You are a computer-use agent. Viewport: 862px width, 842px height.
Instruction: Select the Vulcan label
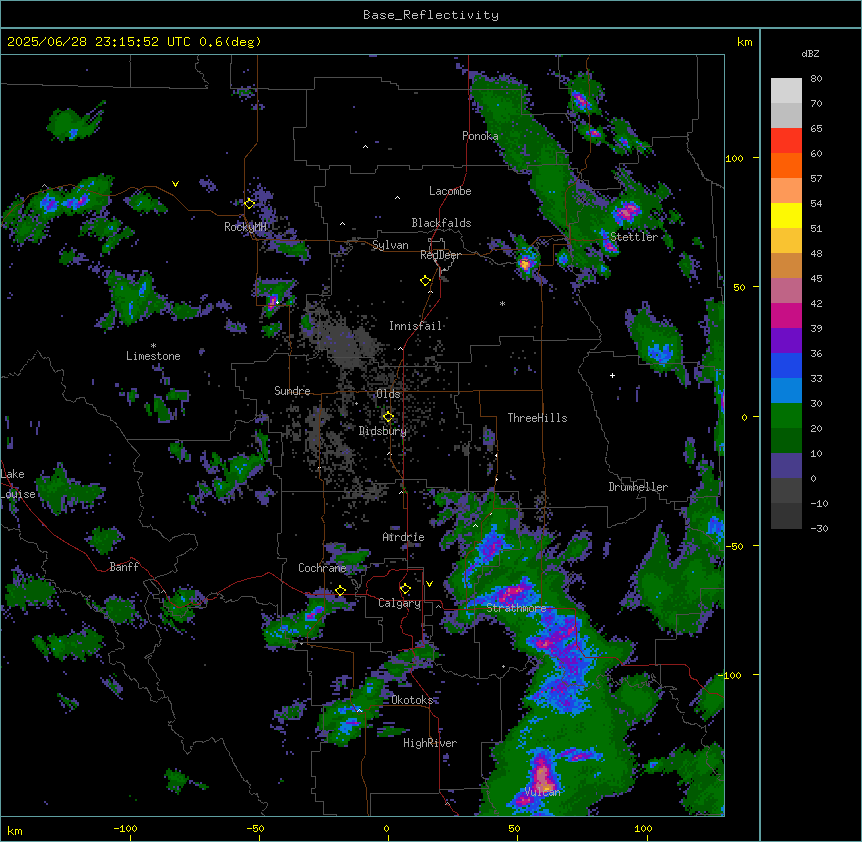[543, 792]
